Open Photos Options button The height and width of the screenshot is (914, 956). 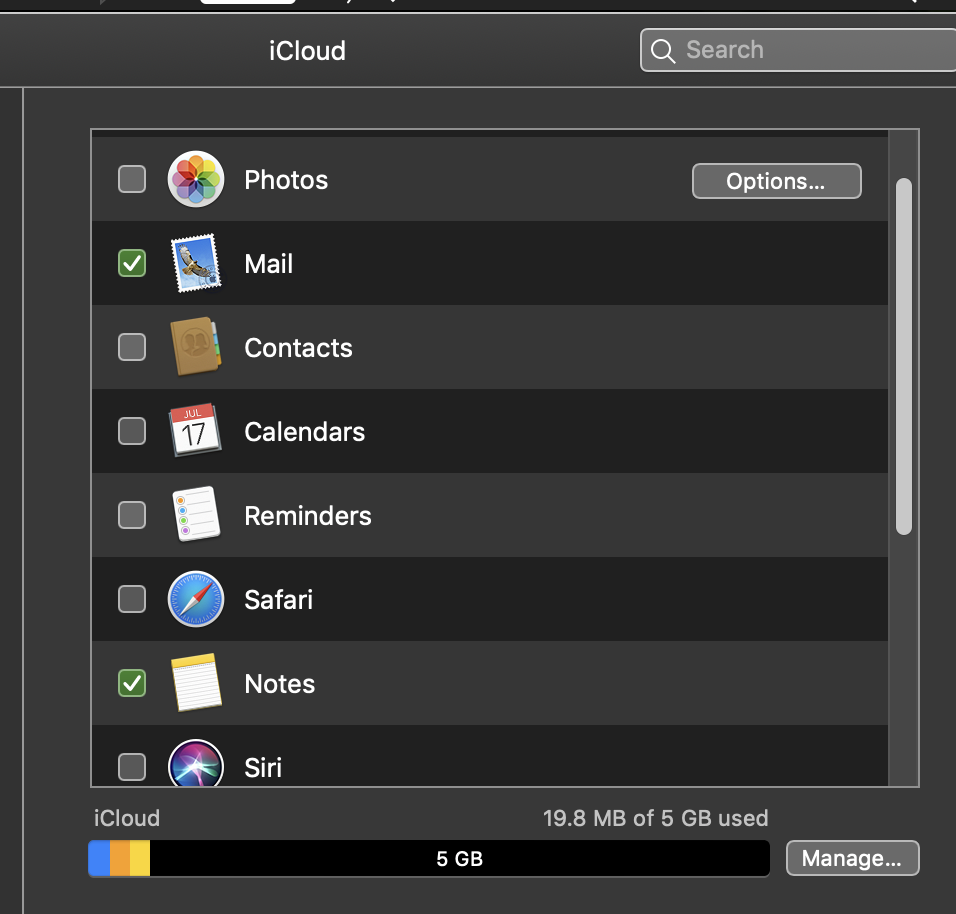pos(776,181)
